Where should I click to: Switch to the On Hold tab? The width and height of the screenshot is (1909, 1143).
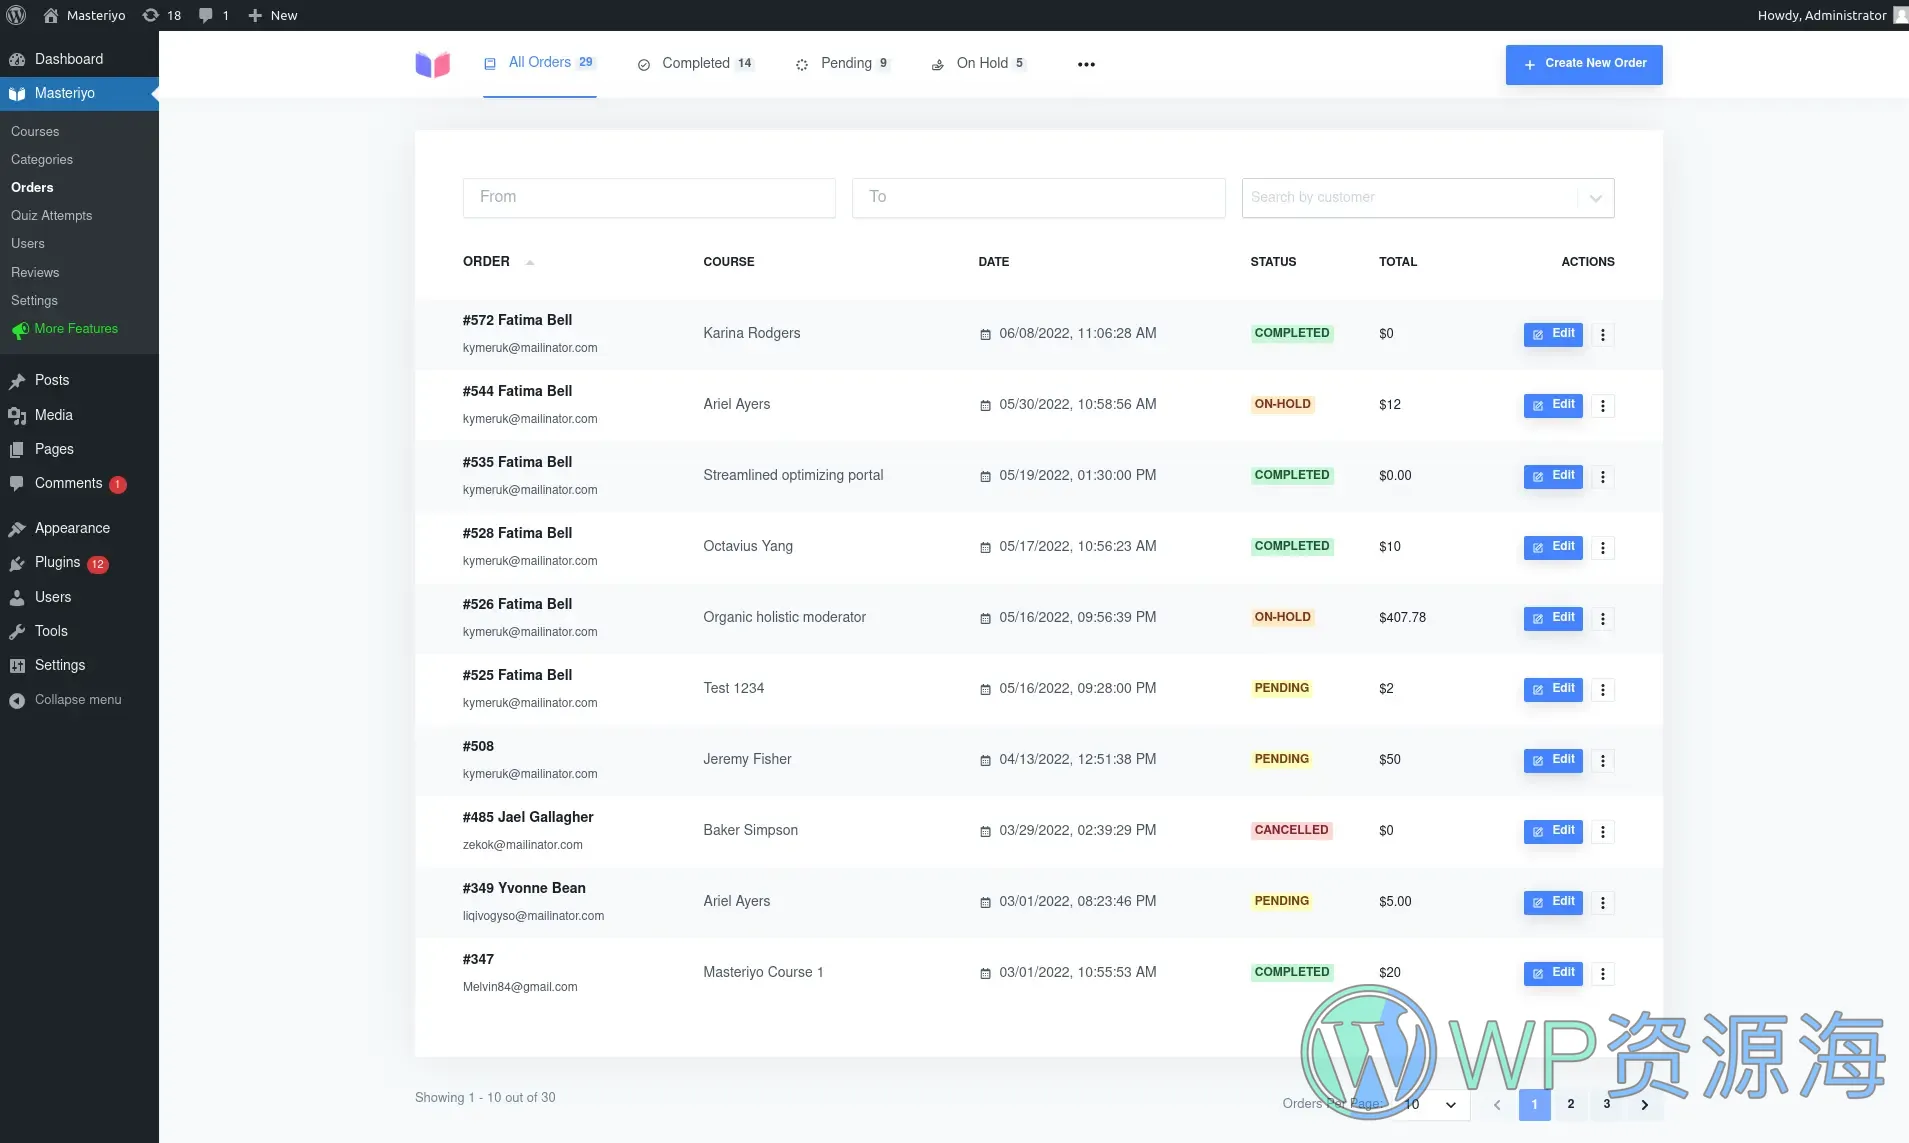click(x=981, y=64)
